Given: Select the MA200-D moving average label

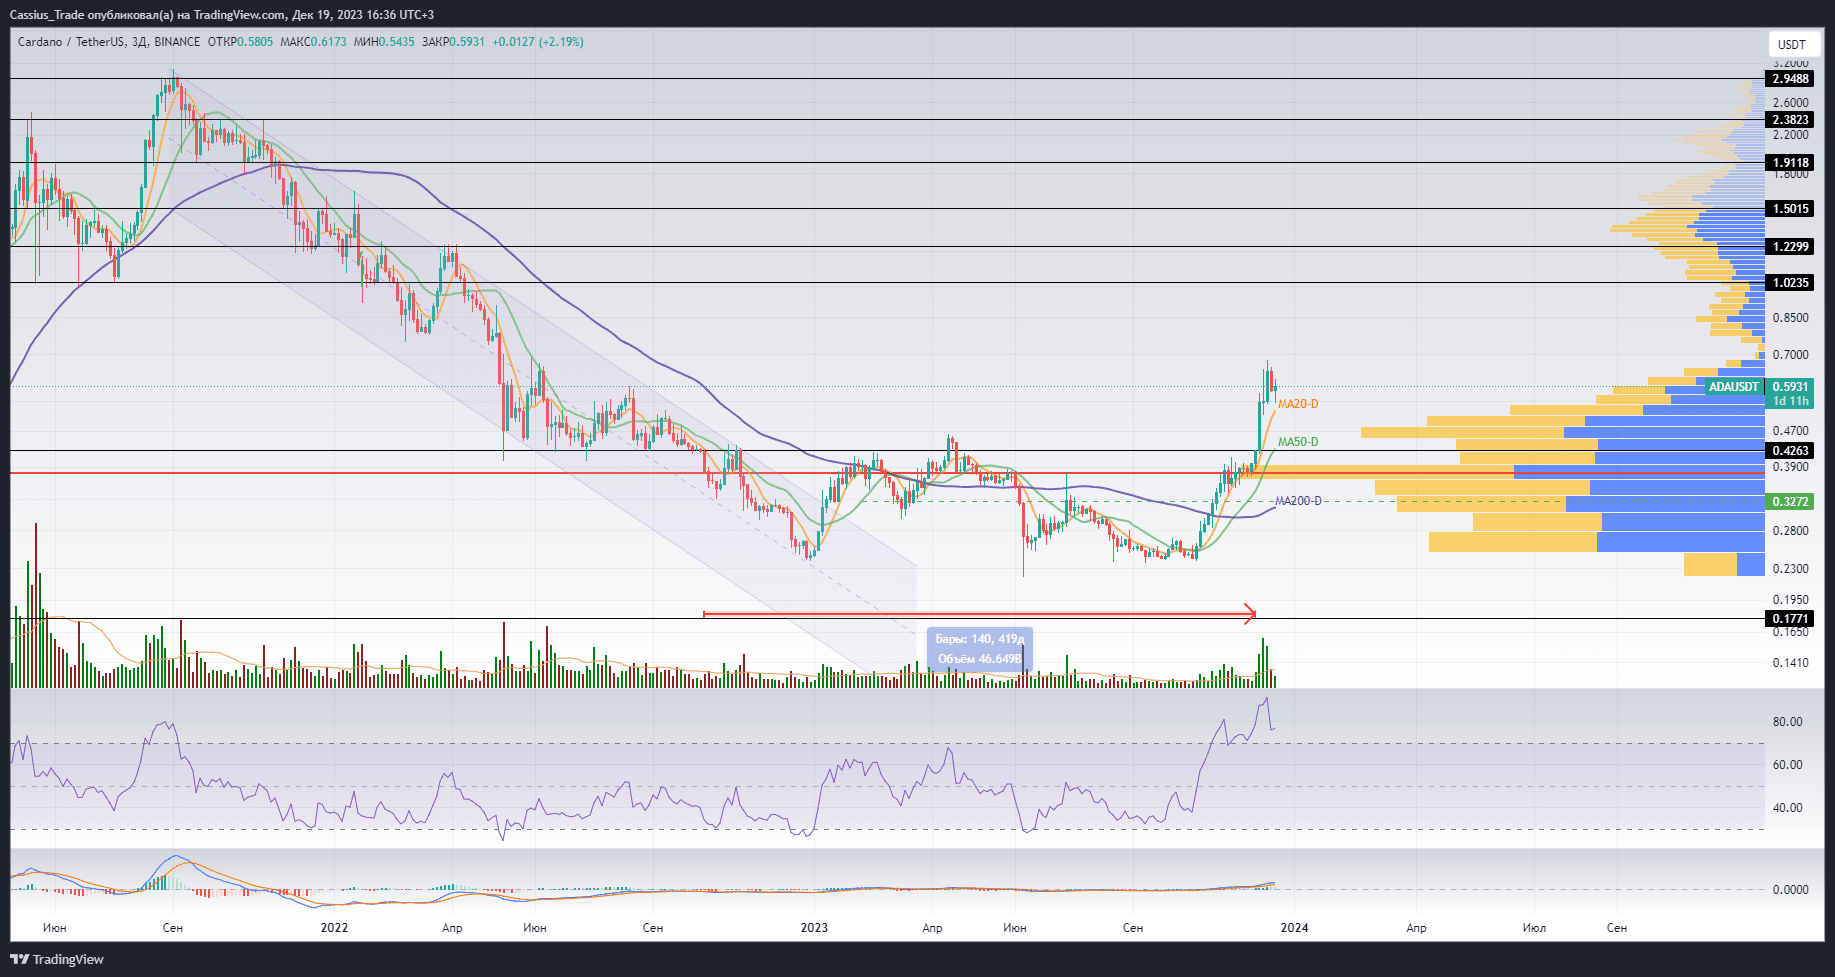Looking at the screenshot, I should 1298,501.
